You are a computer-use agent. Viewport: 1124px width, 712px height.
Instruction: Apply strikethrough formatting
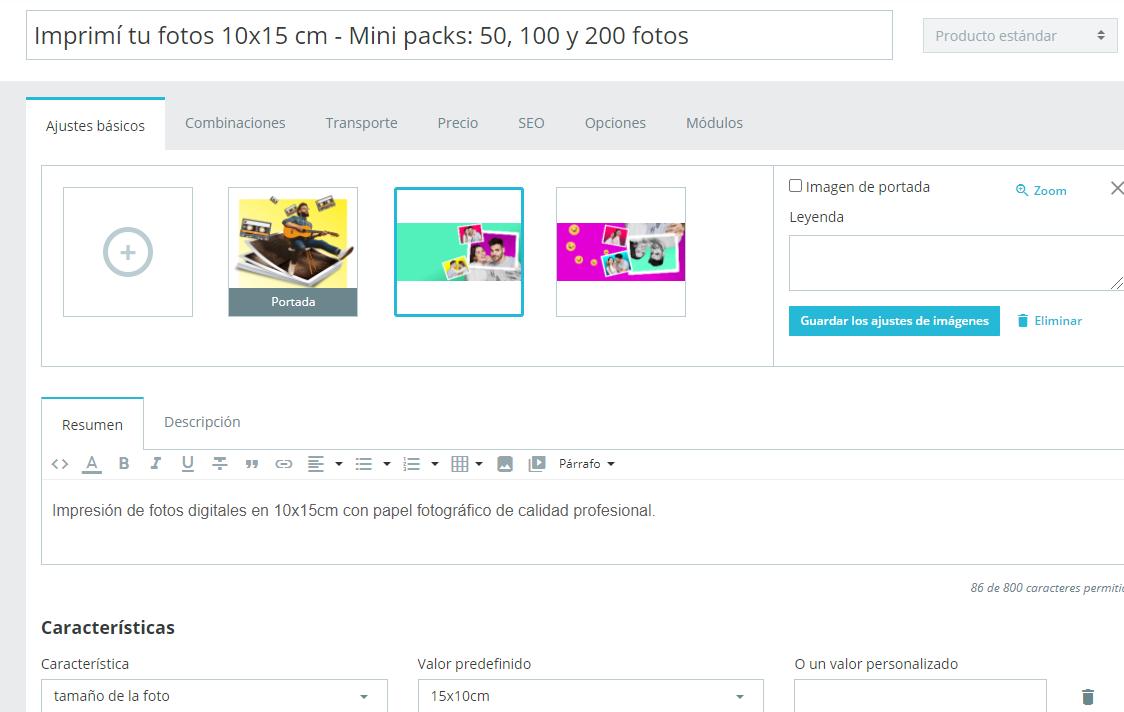tap(220, 464)
